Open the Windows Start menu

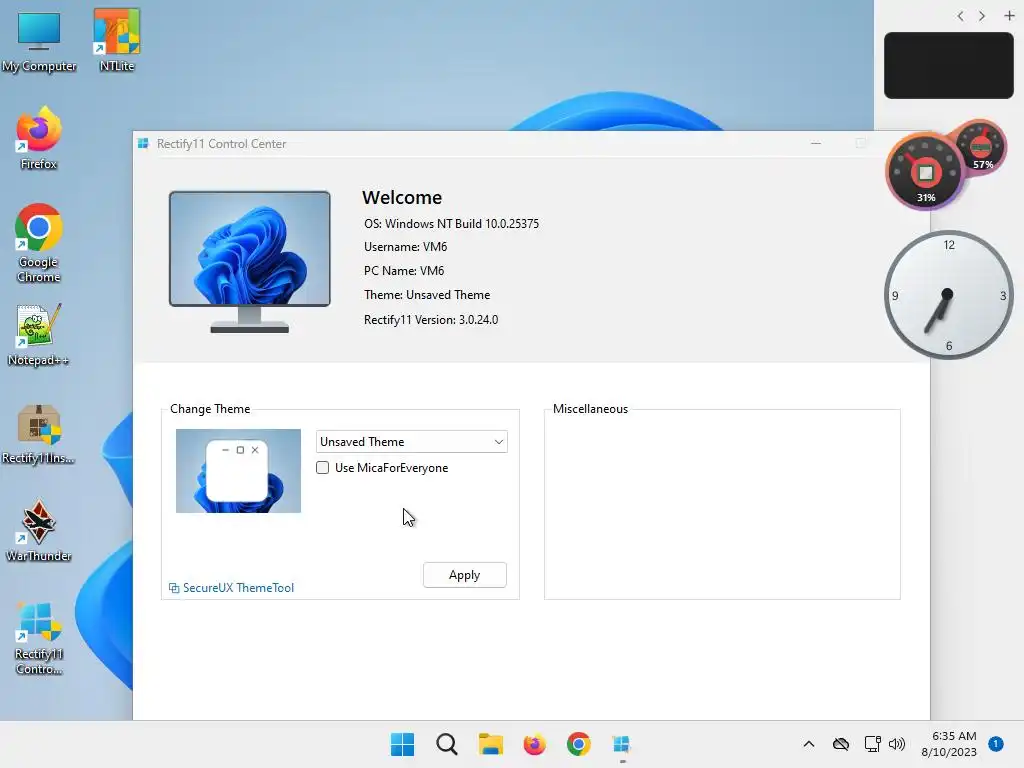[x=402, y=744]
